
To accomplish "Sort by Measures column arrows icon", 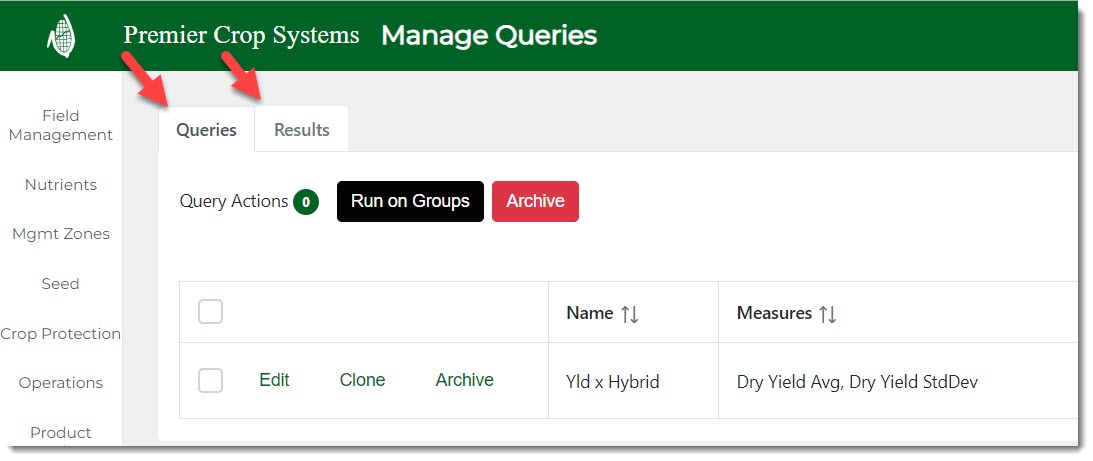I will tap(827, 314).
